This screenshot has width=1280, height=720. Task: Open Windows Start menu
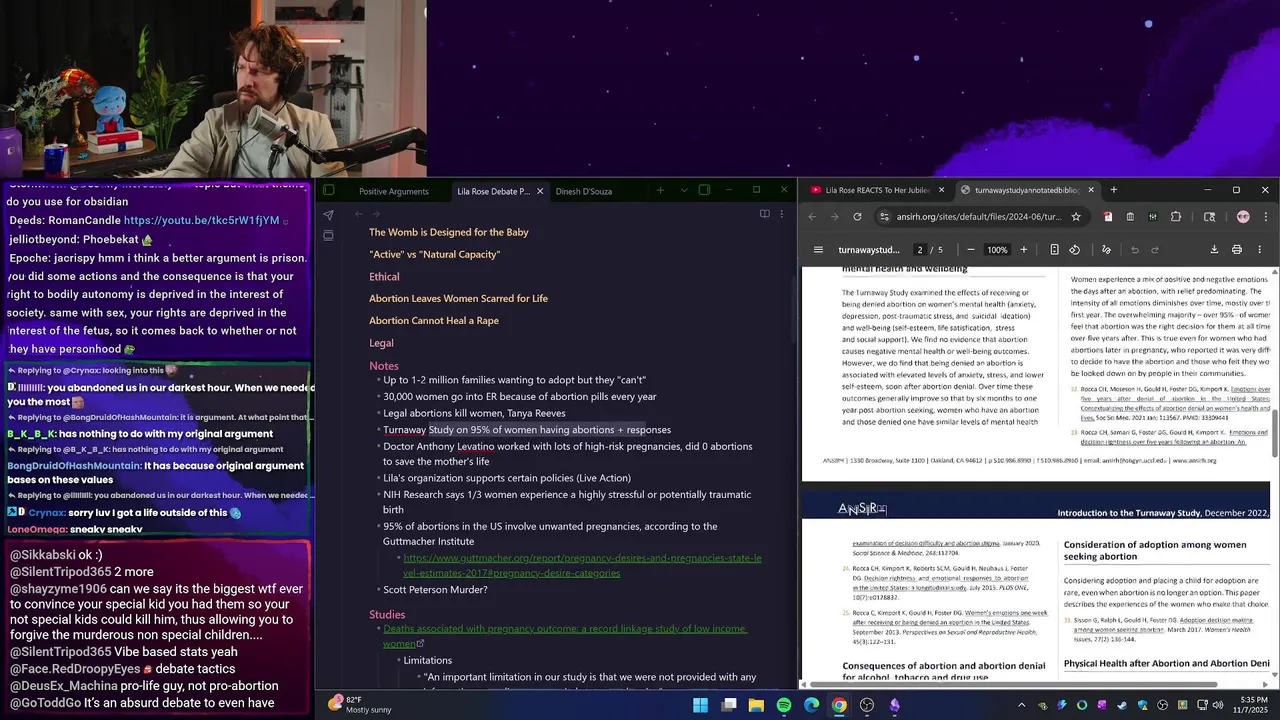[x=701, y=705]
